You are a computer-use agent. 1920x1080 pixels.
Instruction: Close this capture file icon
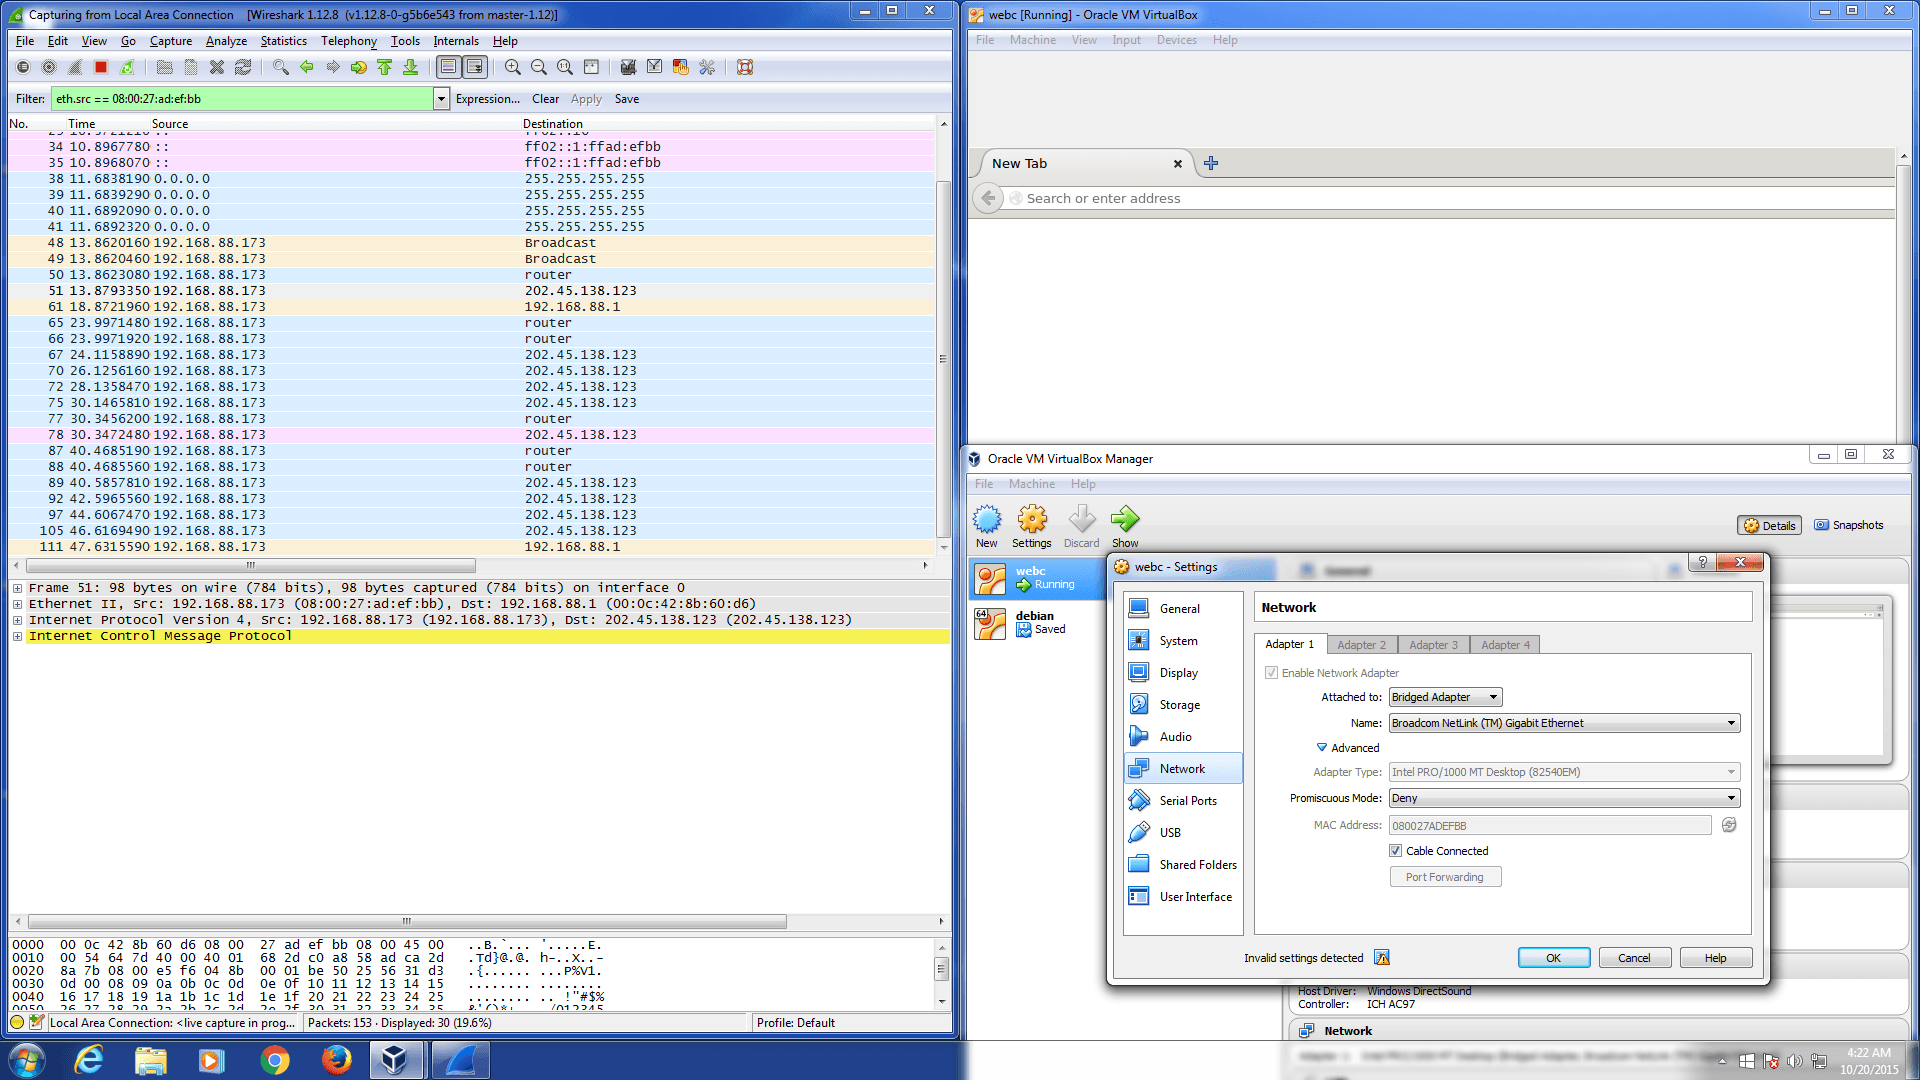[217, 67]
